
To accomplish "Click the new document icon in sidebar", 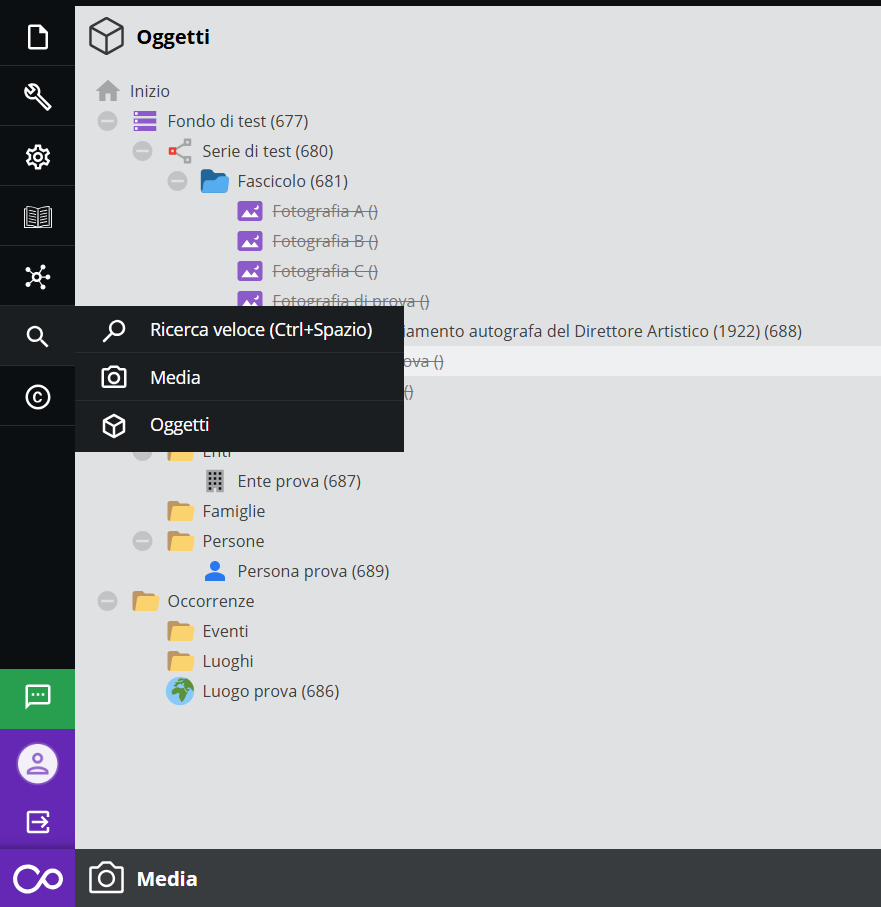I will [37, 38].
